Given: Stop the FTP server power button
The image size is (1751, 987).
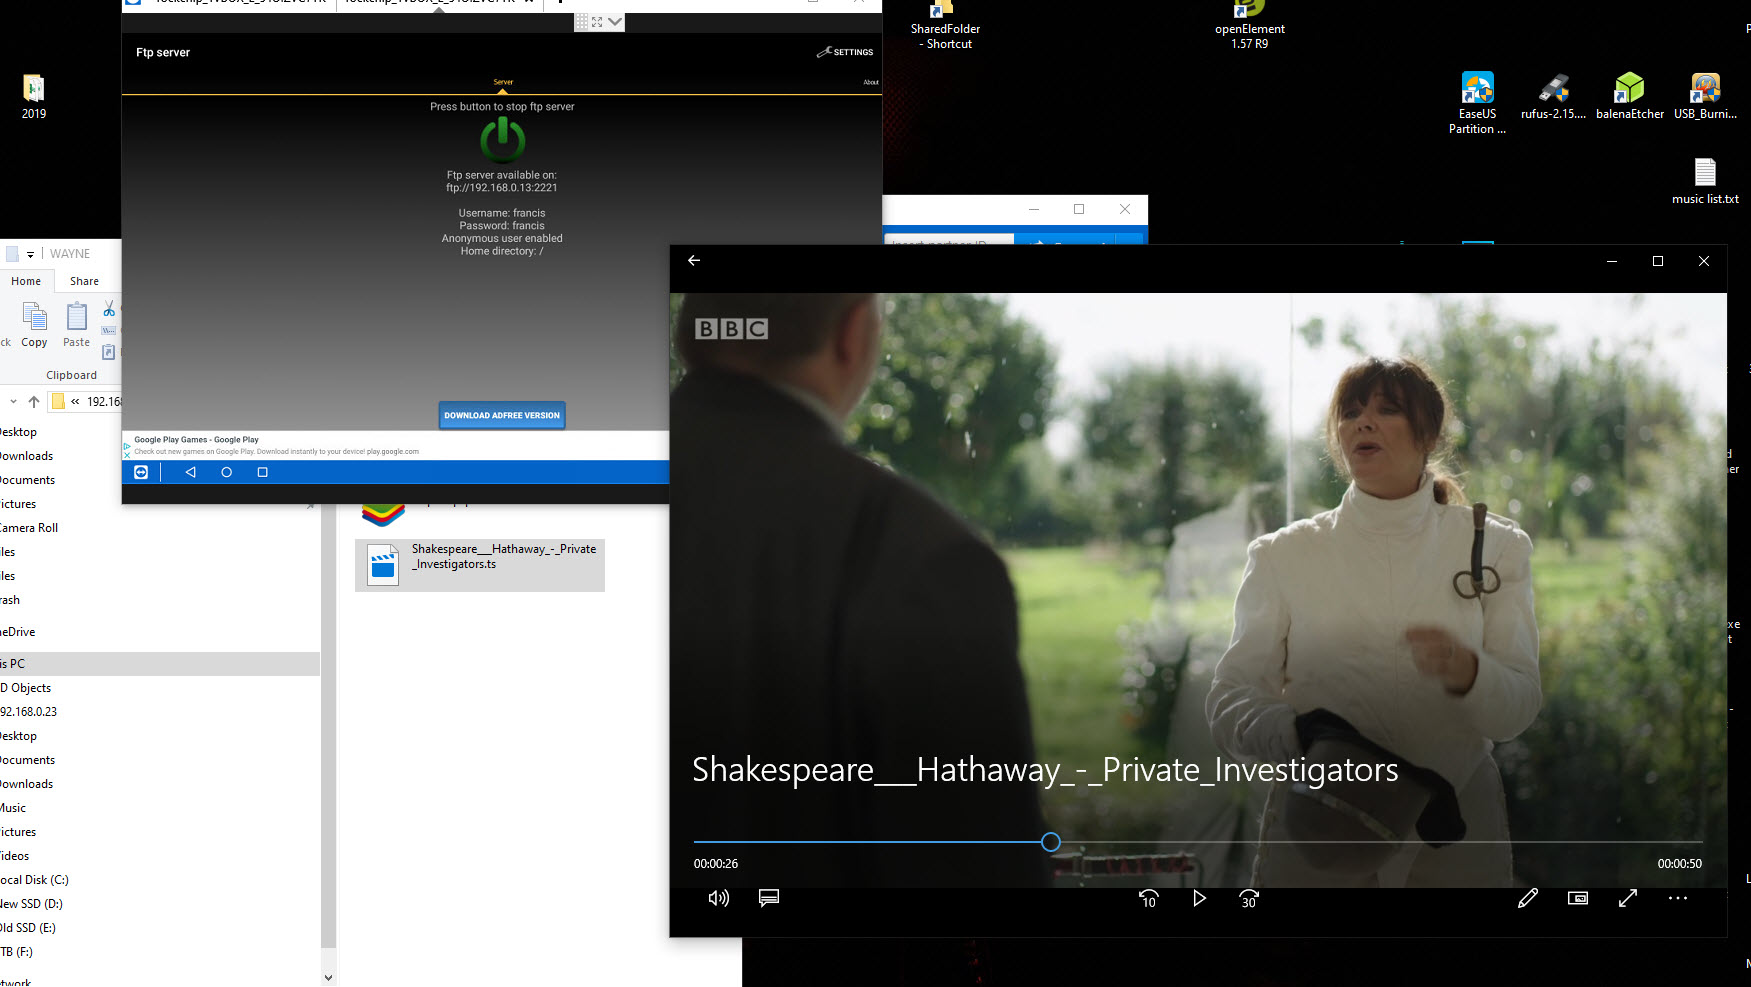Looking at the screenshot, I should click(x=502, y=140).
